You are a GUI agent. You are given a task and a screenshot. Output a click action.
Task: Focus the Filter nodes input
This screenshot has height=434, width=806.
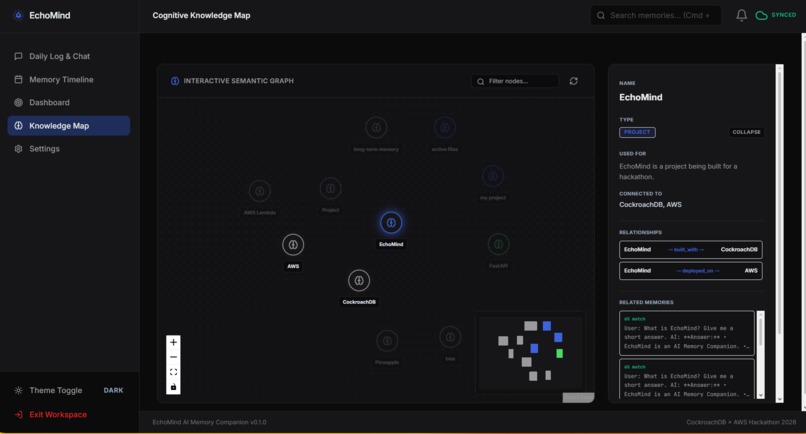click(x=515, y=81)
